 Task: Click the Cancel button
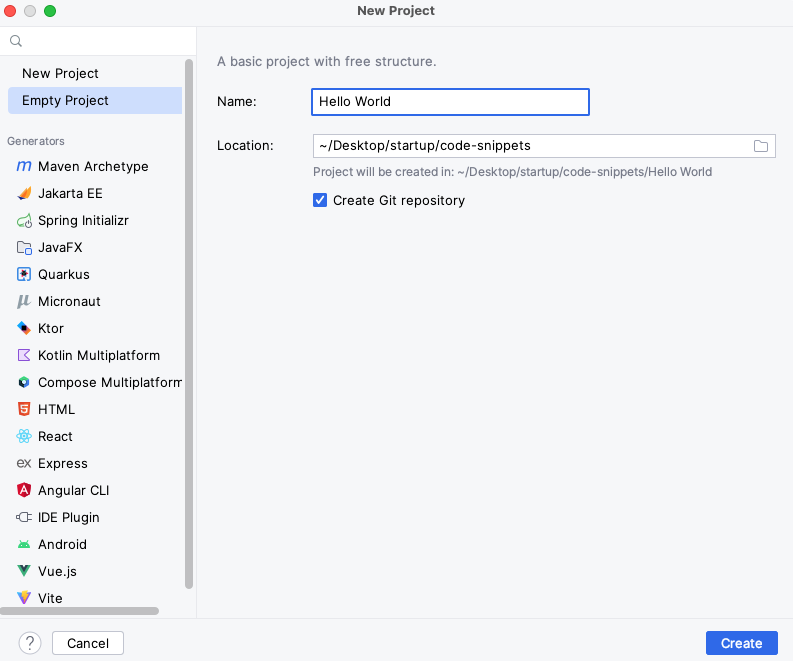click(x=88, y=643)
